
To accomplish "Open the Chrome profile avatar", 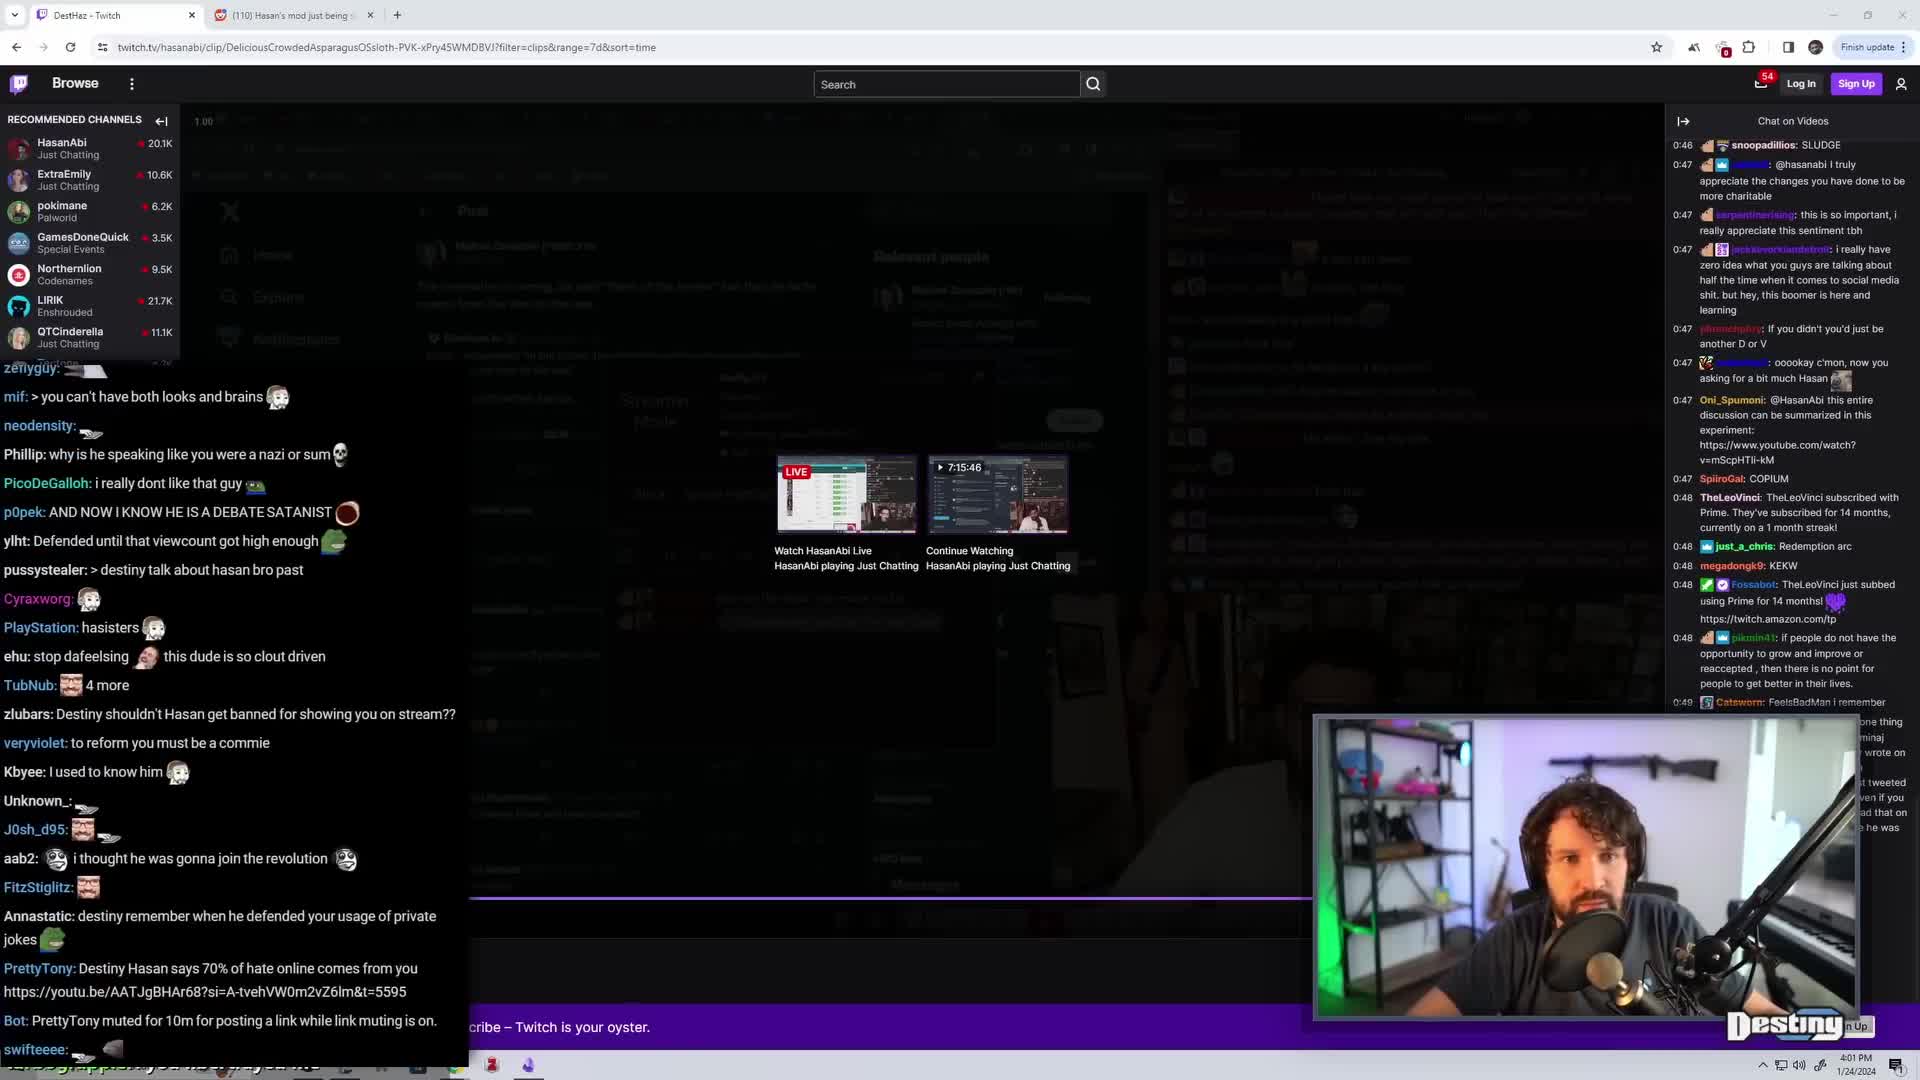I will coord(1815,47).
